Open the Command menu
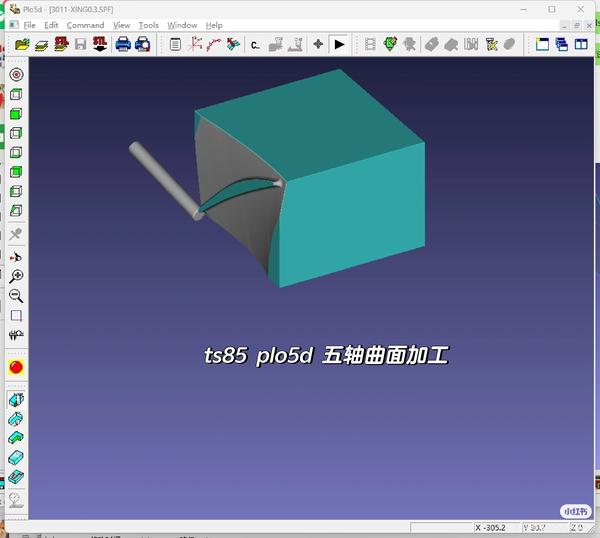The height and width of the screenshot is (538, 600). 85,25
